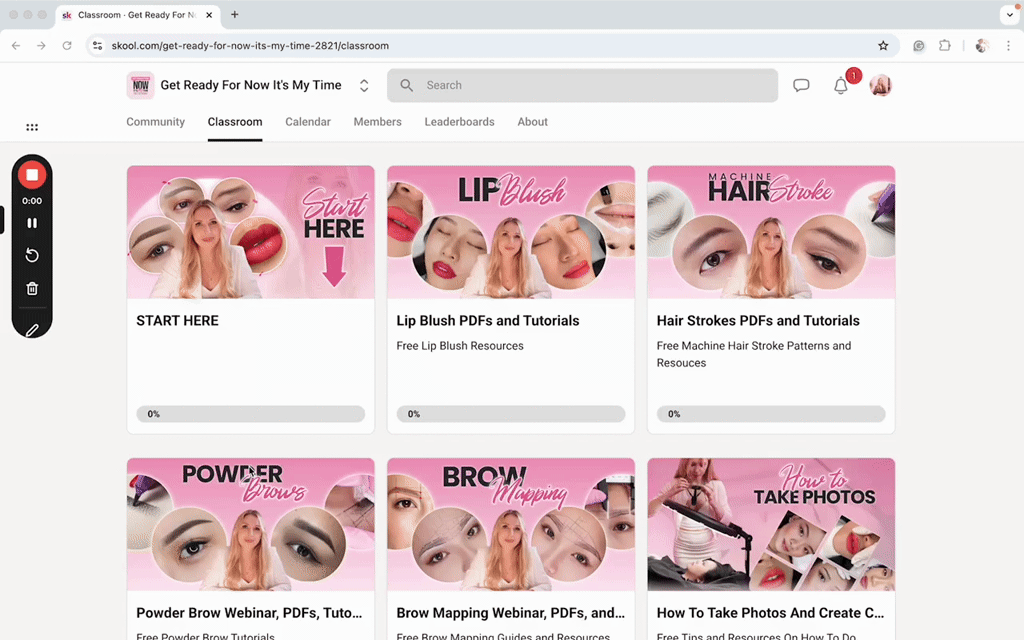
Task: Open the About tab
Action: pos(532,122)
